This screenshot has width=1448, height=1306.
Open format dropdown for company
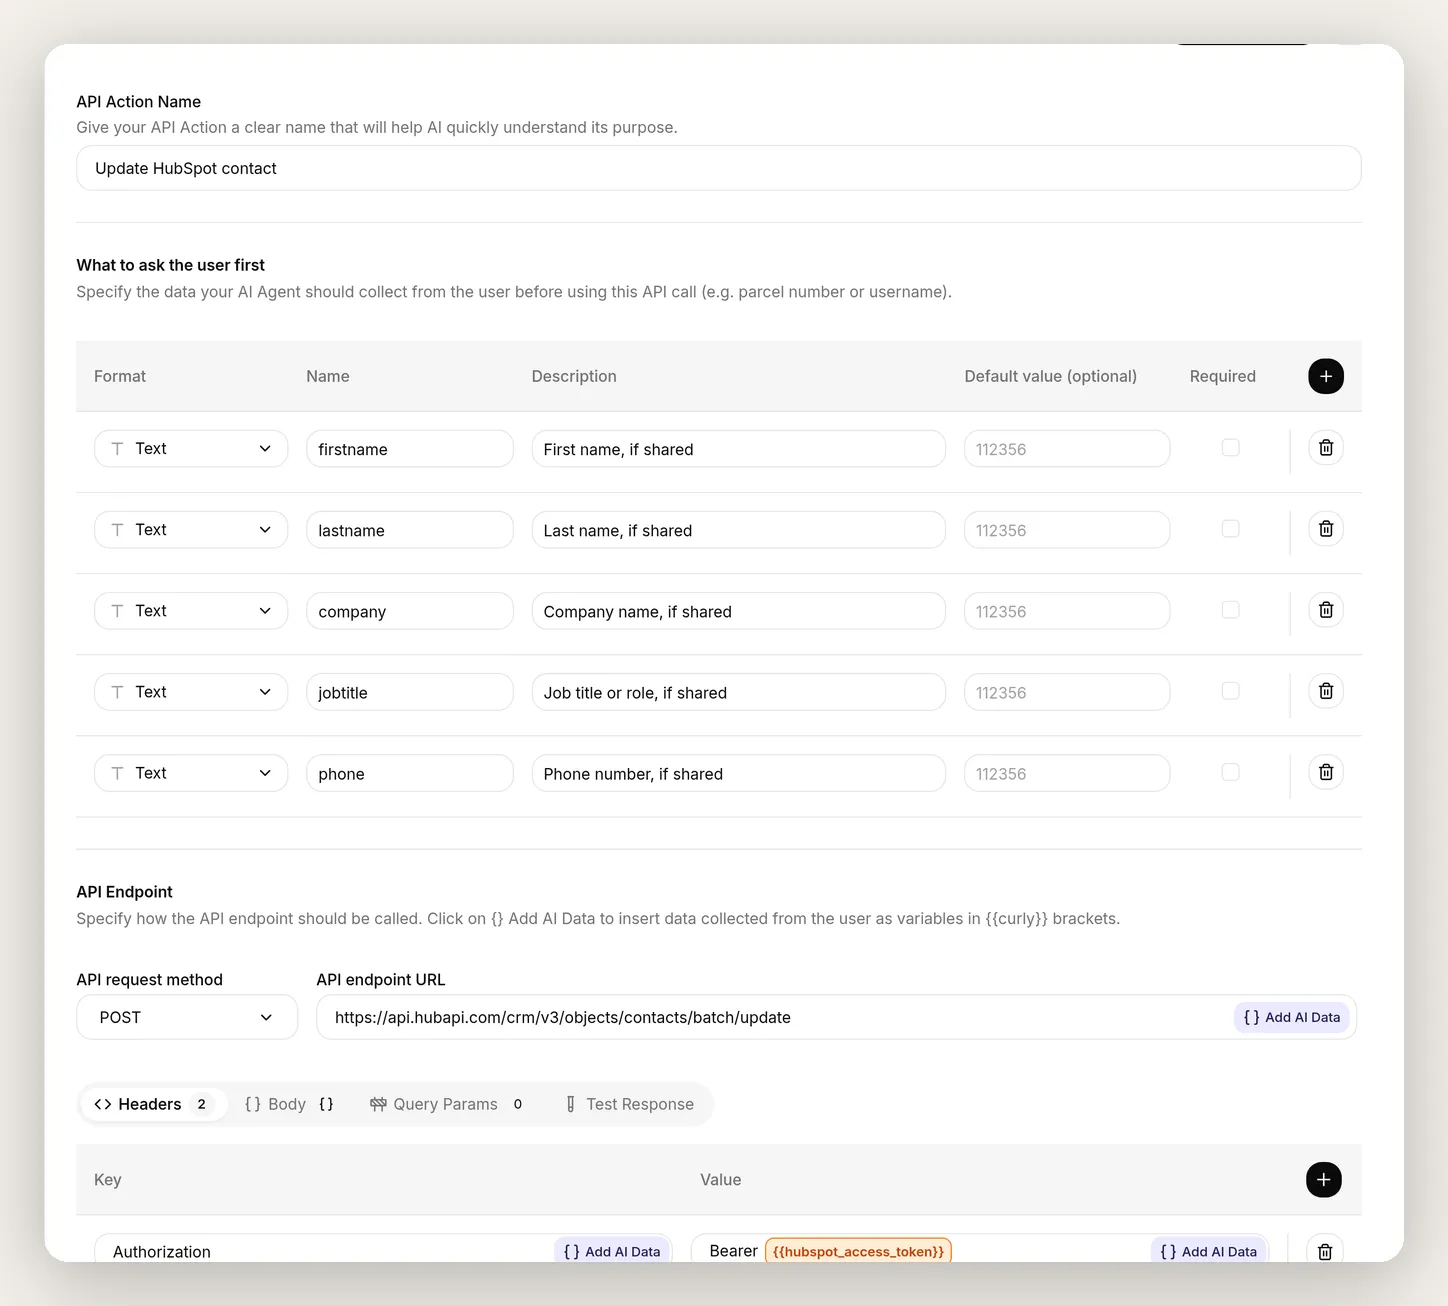click(x=191, y=611)
